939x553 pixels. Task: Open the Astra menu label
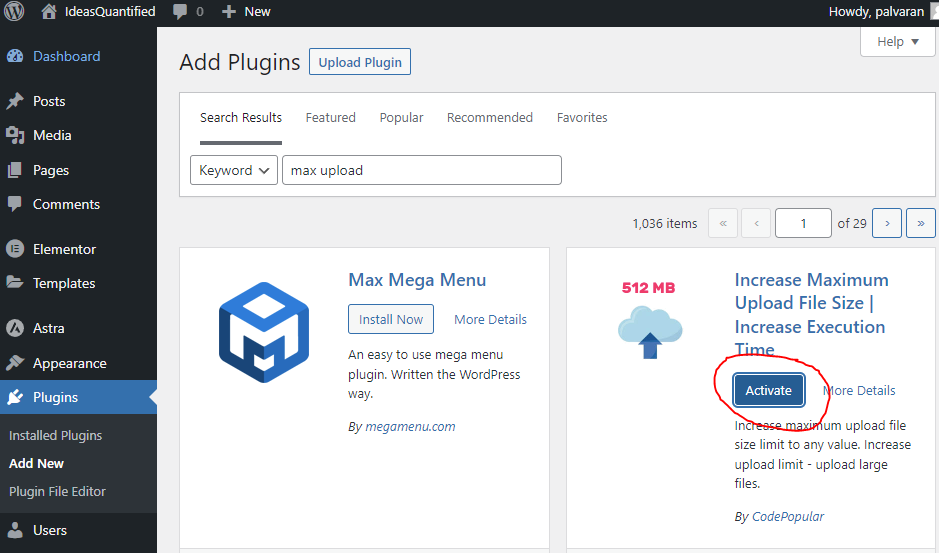(49, 328)
